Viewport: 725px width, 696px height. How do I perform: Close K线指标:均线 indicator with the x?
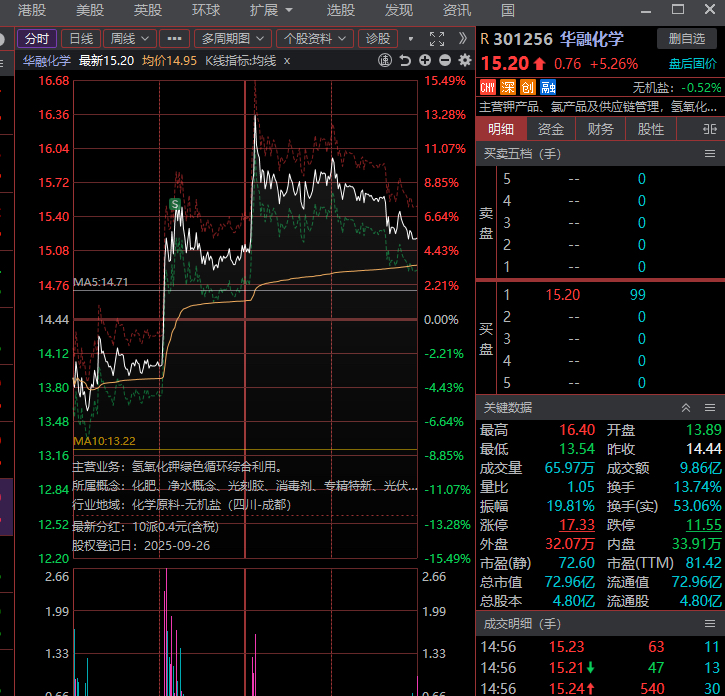click(x=287, y=61)
